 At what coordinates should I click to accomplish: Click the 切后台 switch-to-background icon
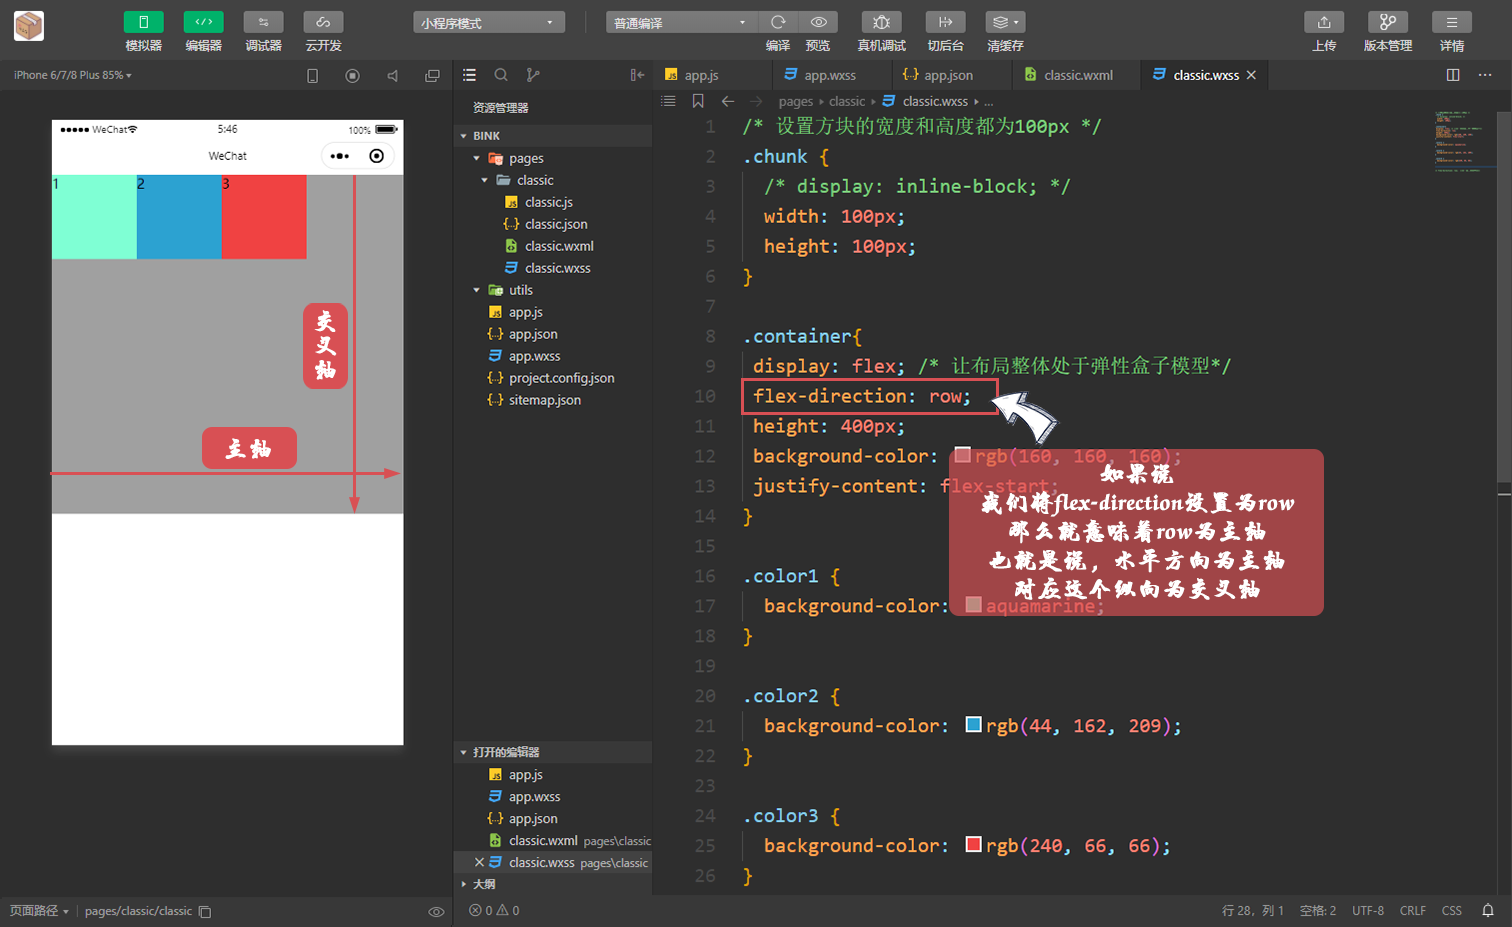(945, 21)
